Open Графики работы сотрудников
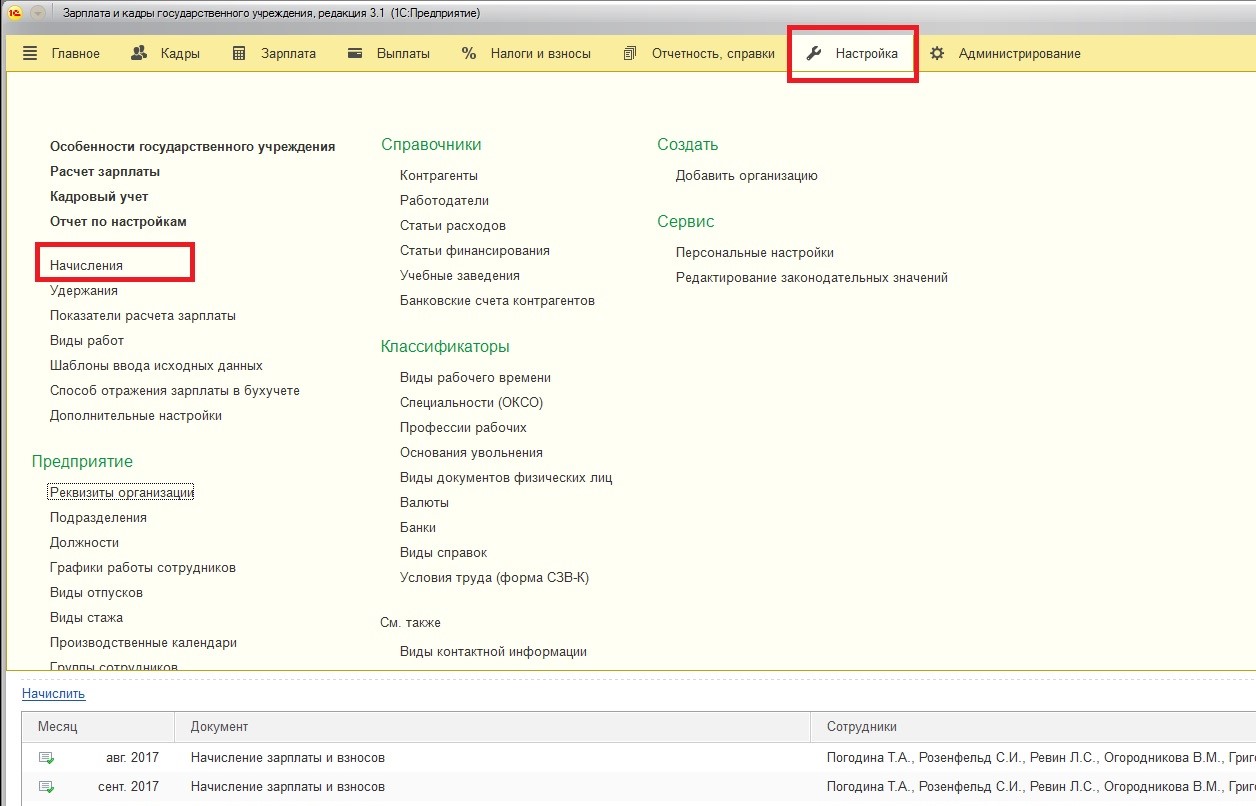This screenshot has height=806, width=1256. pyautogui.click(x=143, y=567)
